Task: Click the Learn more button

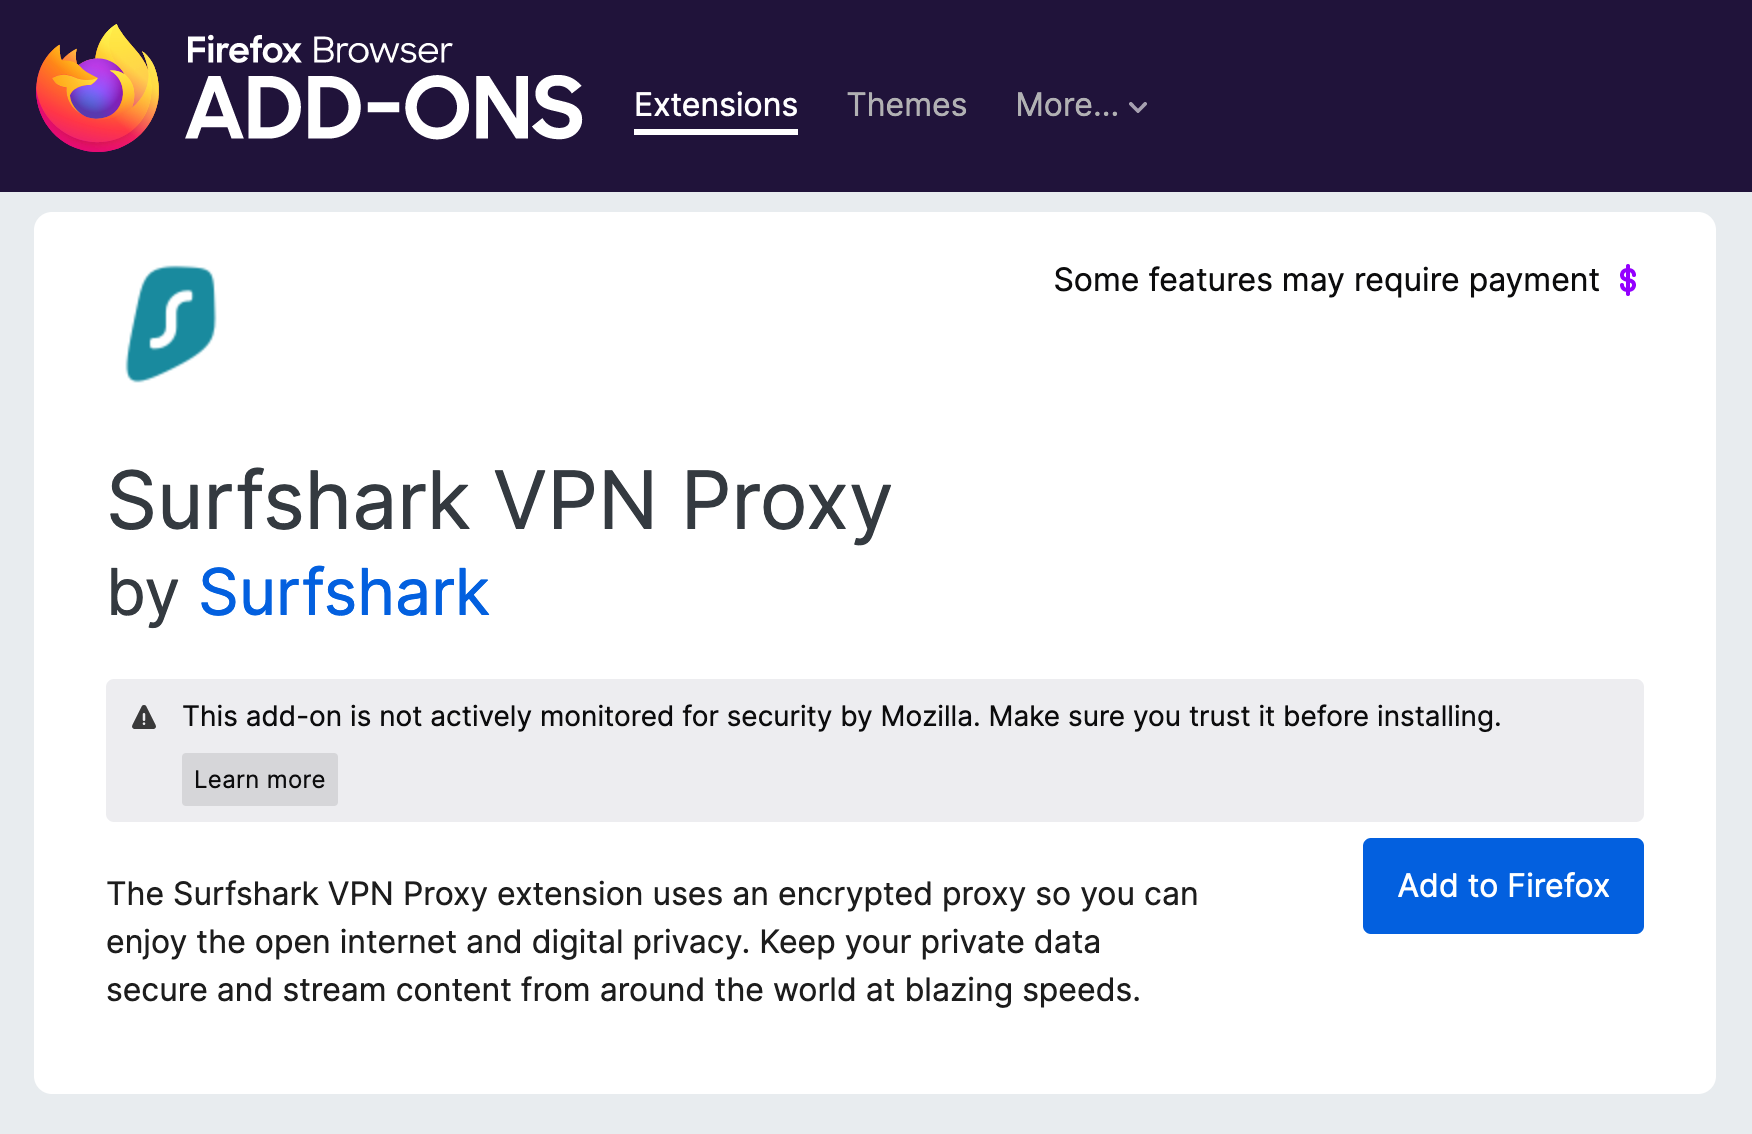Action: (260, 780)
